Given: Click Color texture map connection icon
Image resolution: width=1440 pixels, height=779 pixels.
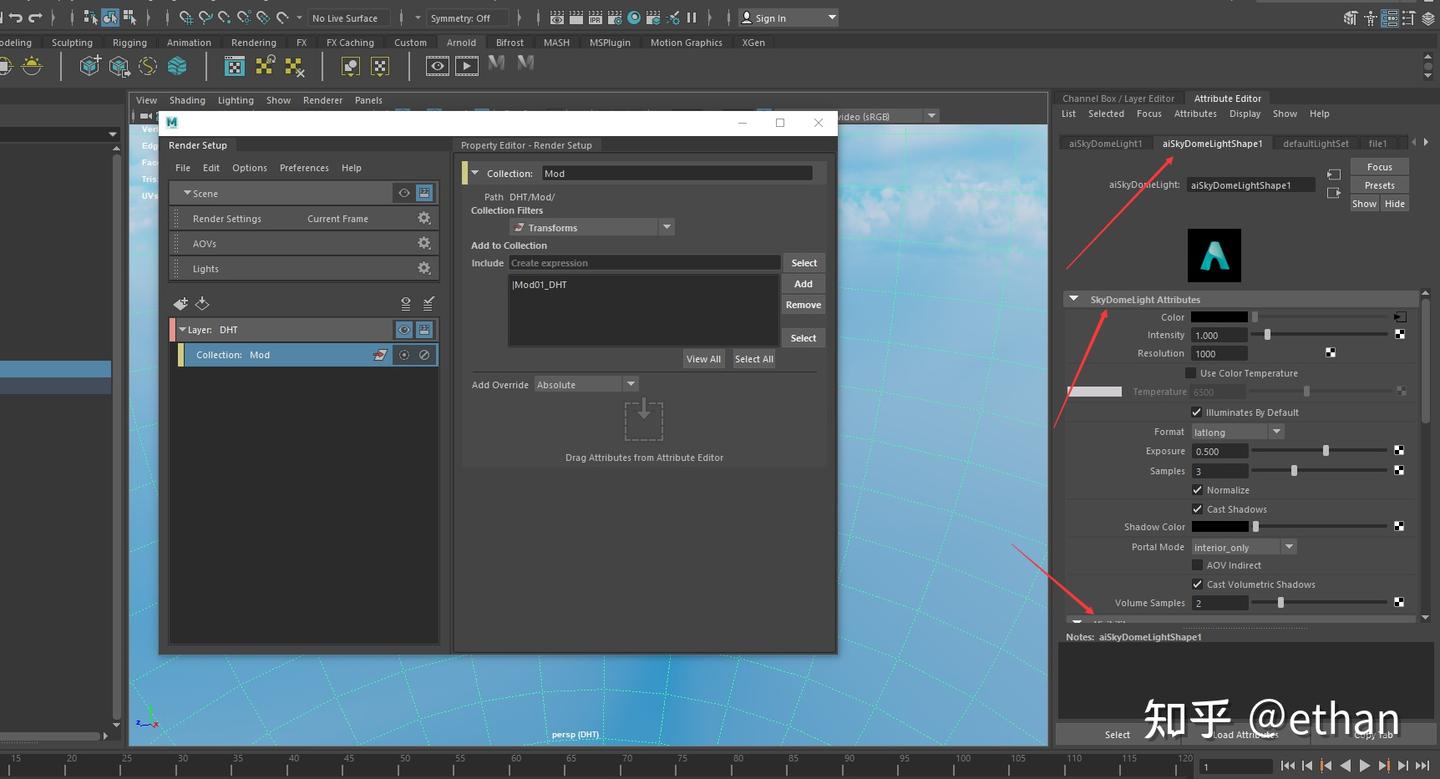Looking at the screenshot, I should [x=1399, y=317].
